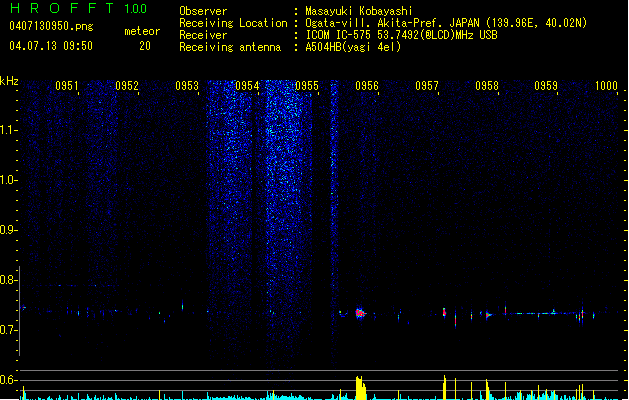Viewport: 629px width, 400px height.
Task: Click the 1000 time marker
Action: 606,86
